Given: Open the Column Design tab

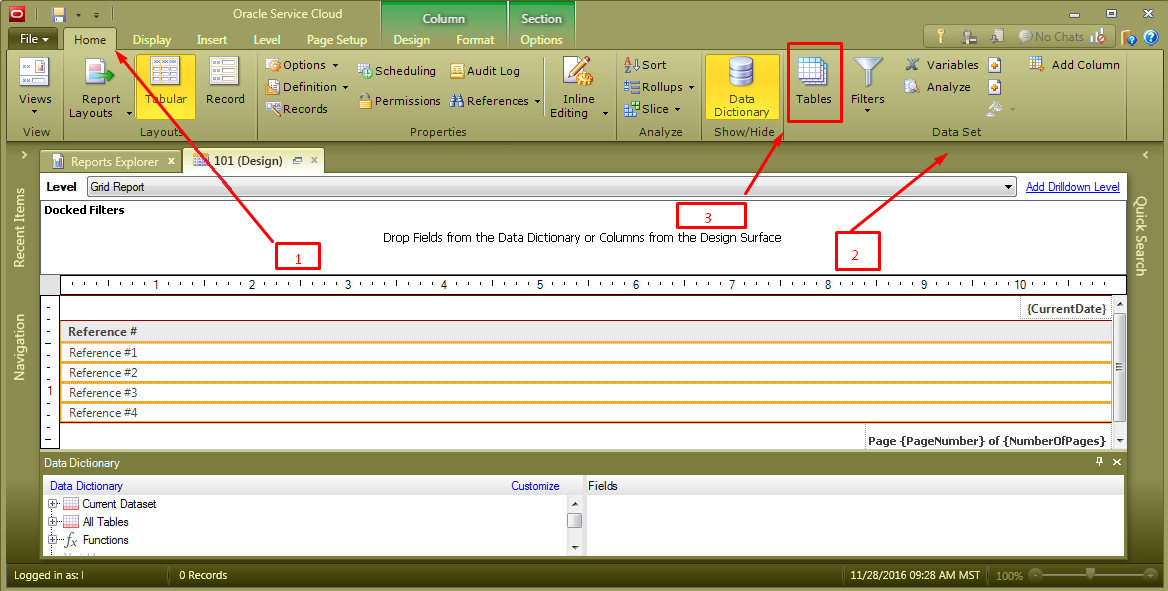Looking at the screenshot, I should point(411,39).
